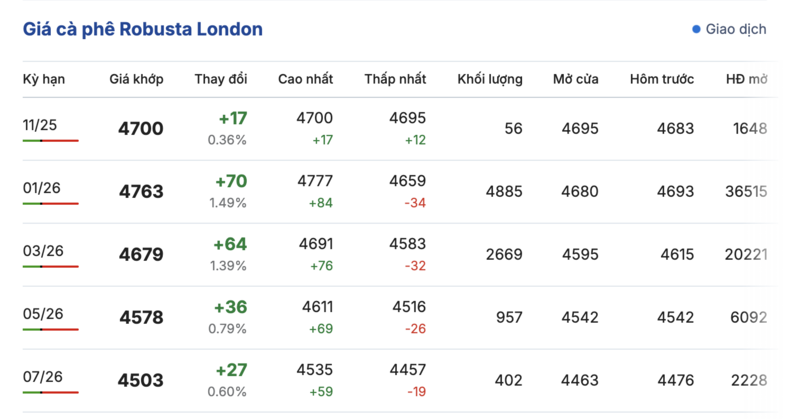Click the Cao nhất column header
Image resolution: width=800 pixels, height=420 pixels.
point(305,79)
